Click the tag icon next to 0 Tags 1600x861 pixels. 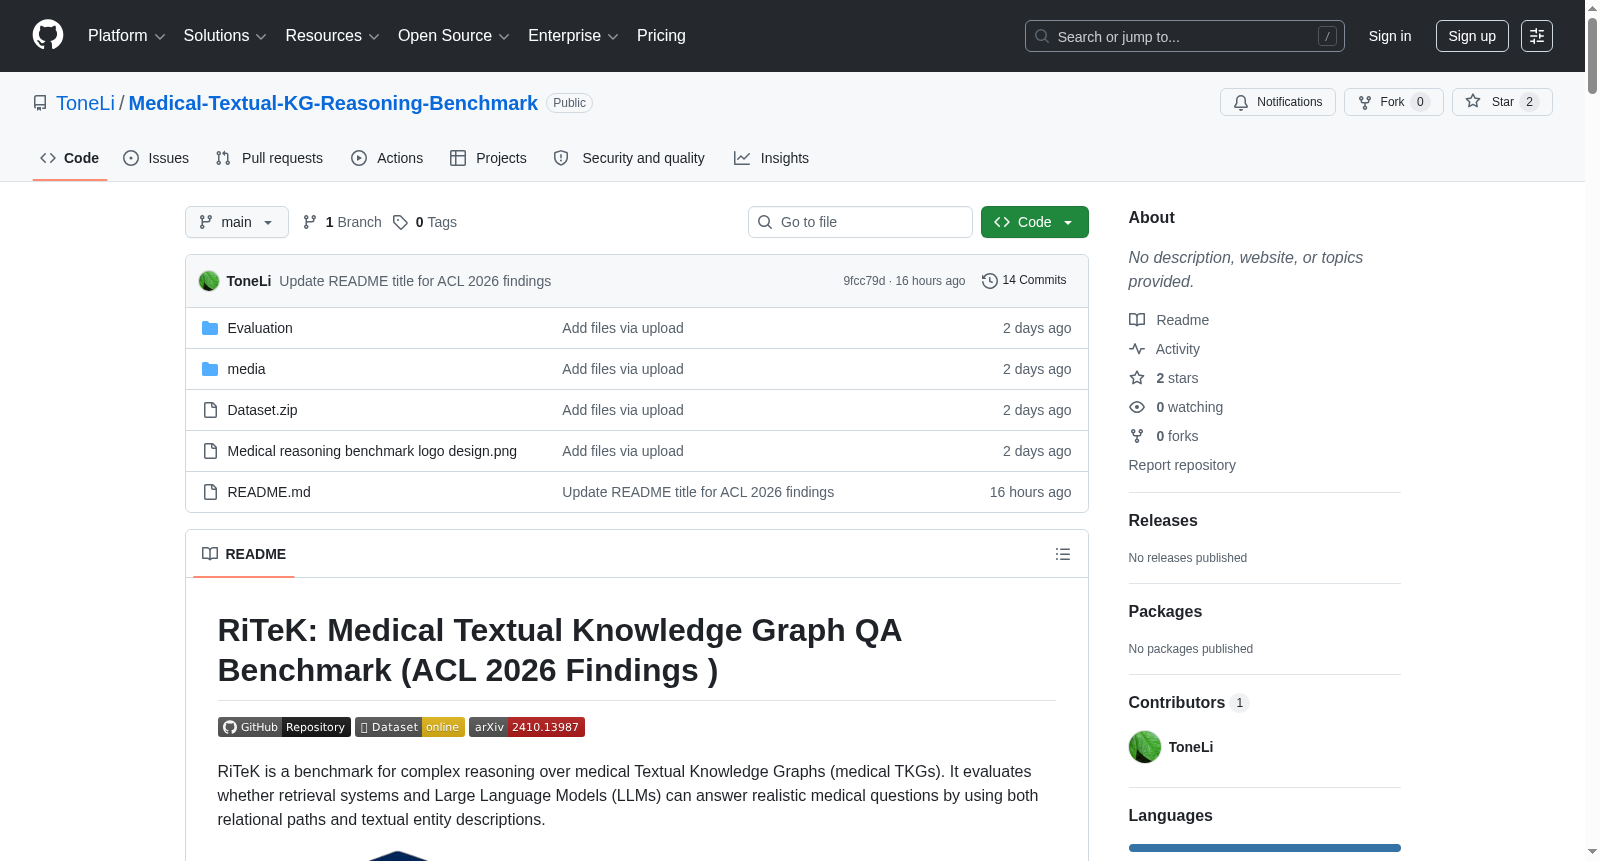400,222
